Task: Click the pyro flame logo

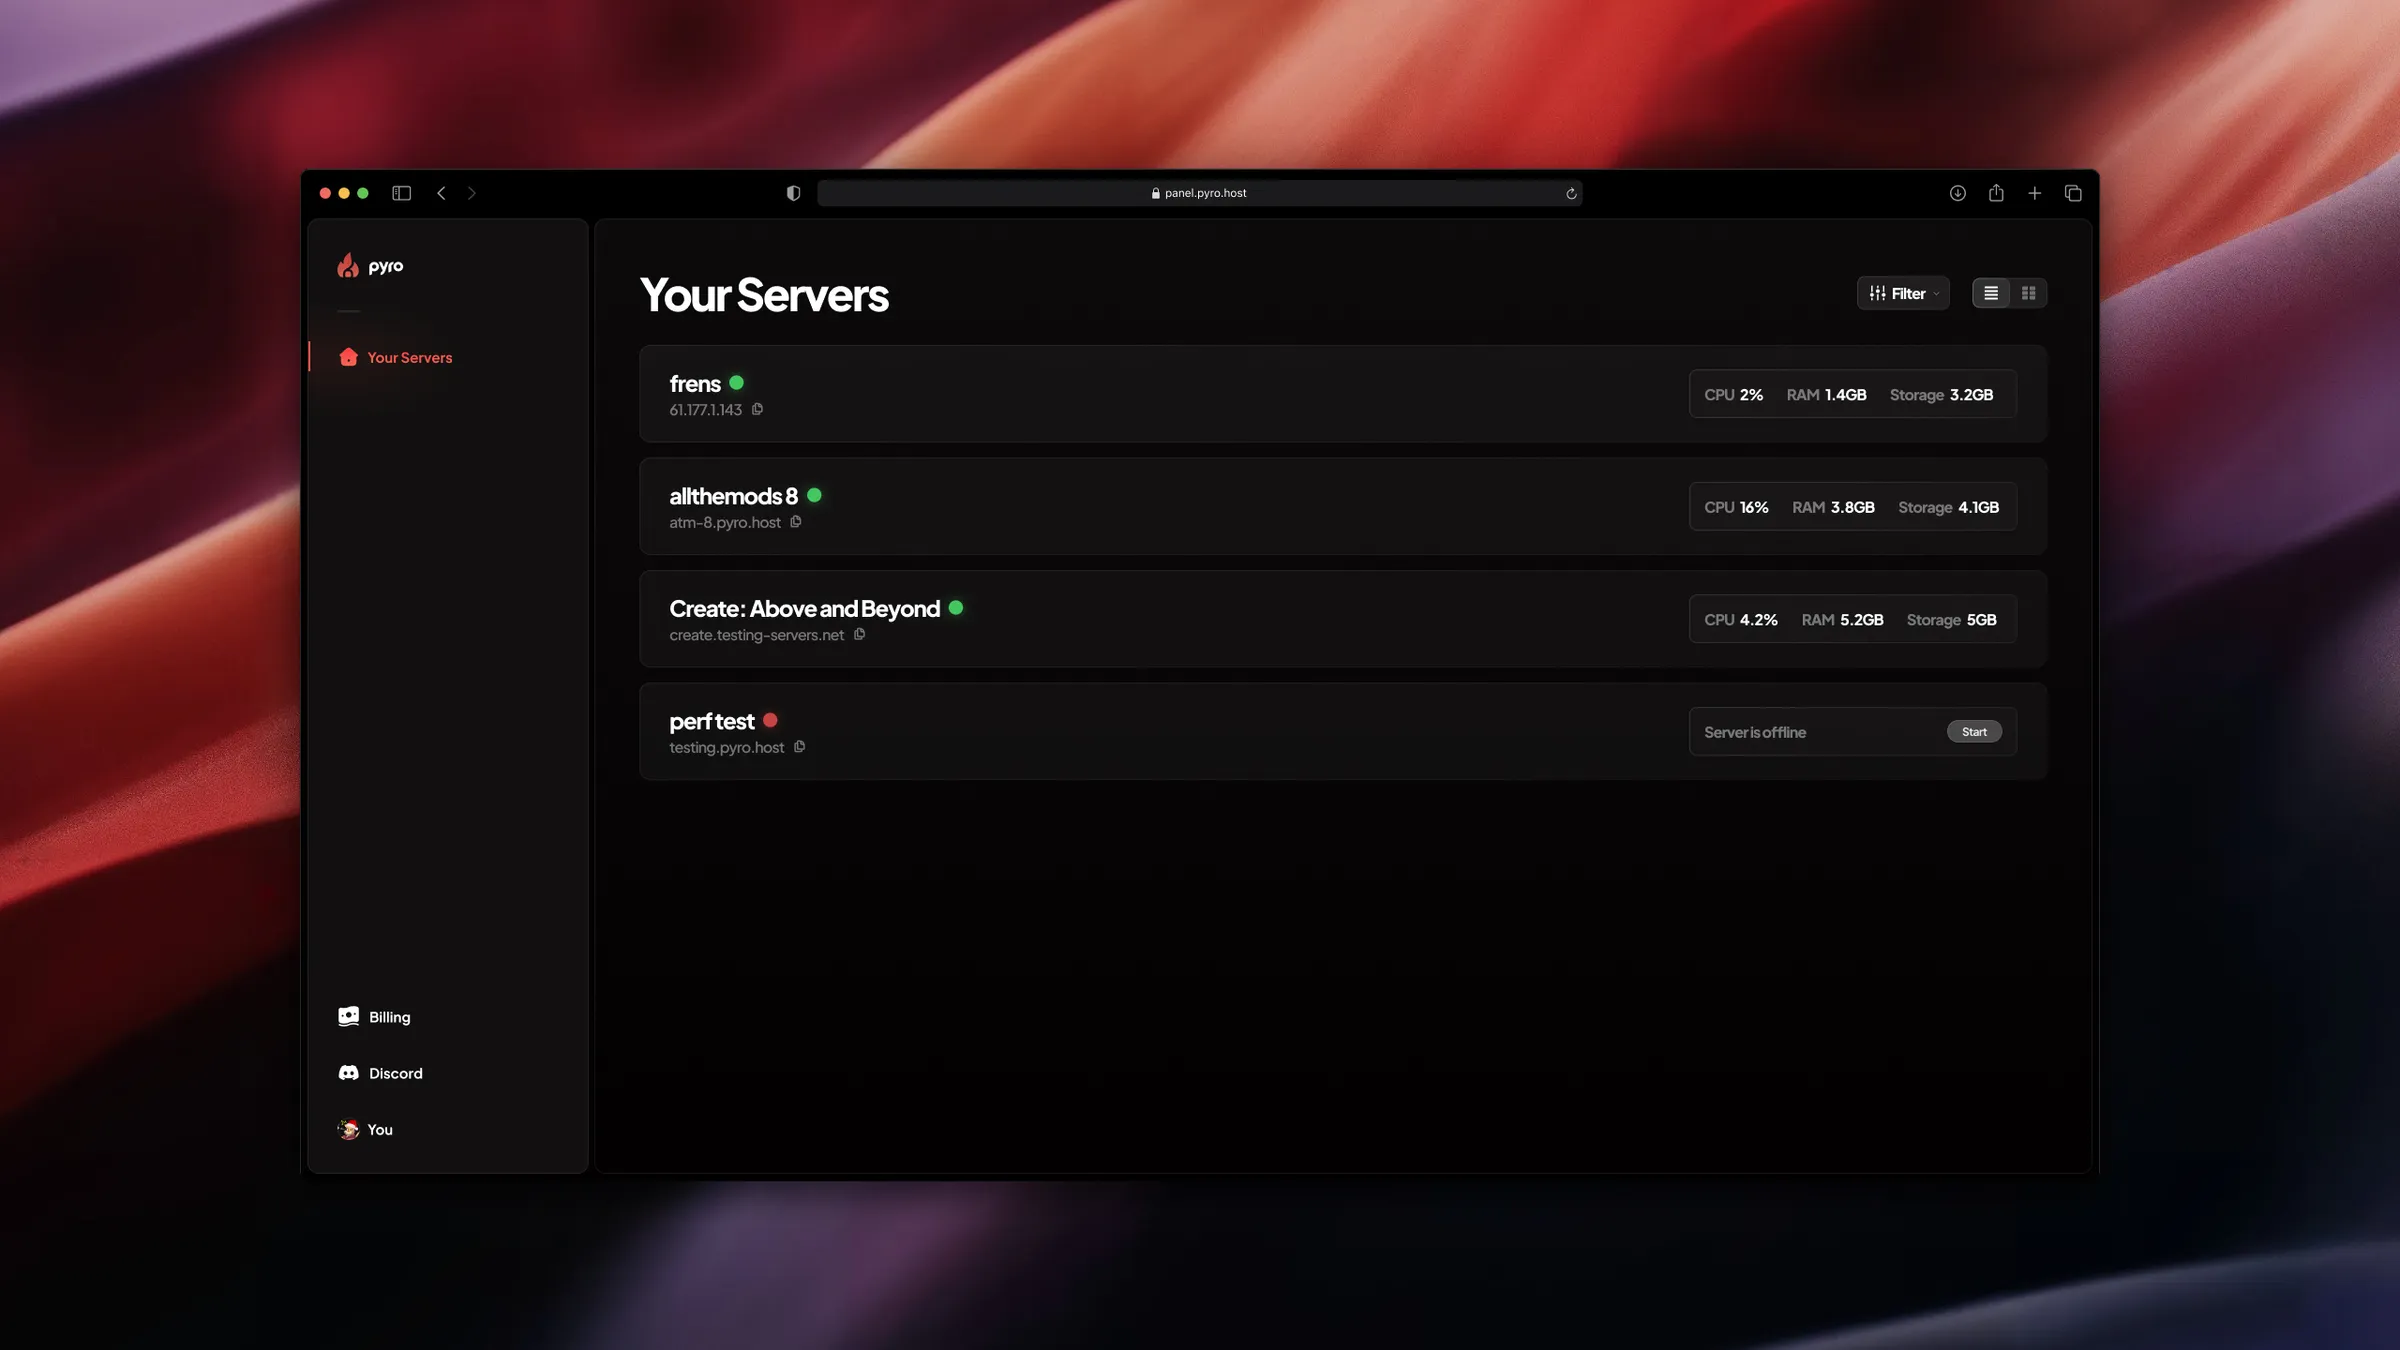Action: coord(348,264)
